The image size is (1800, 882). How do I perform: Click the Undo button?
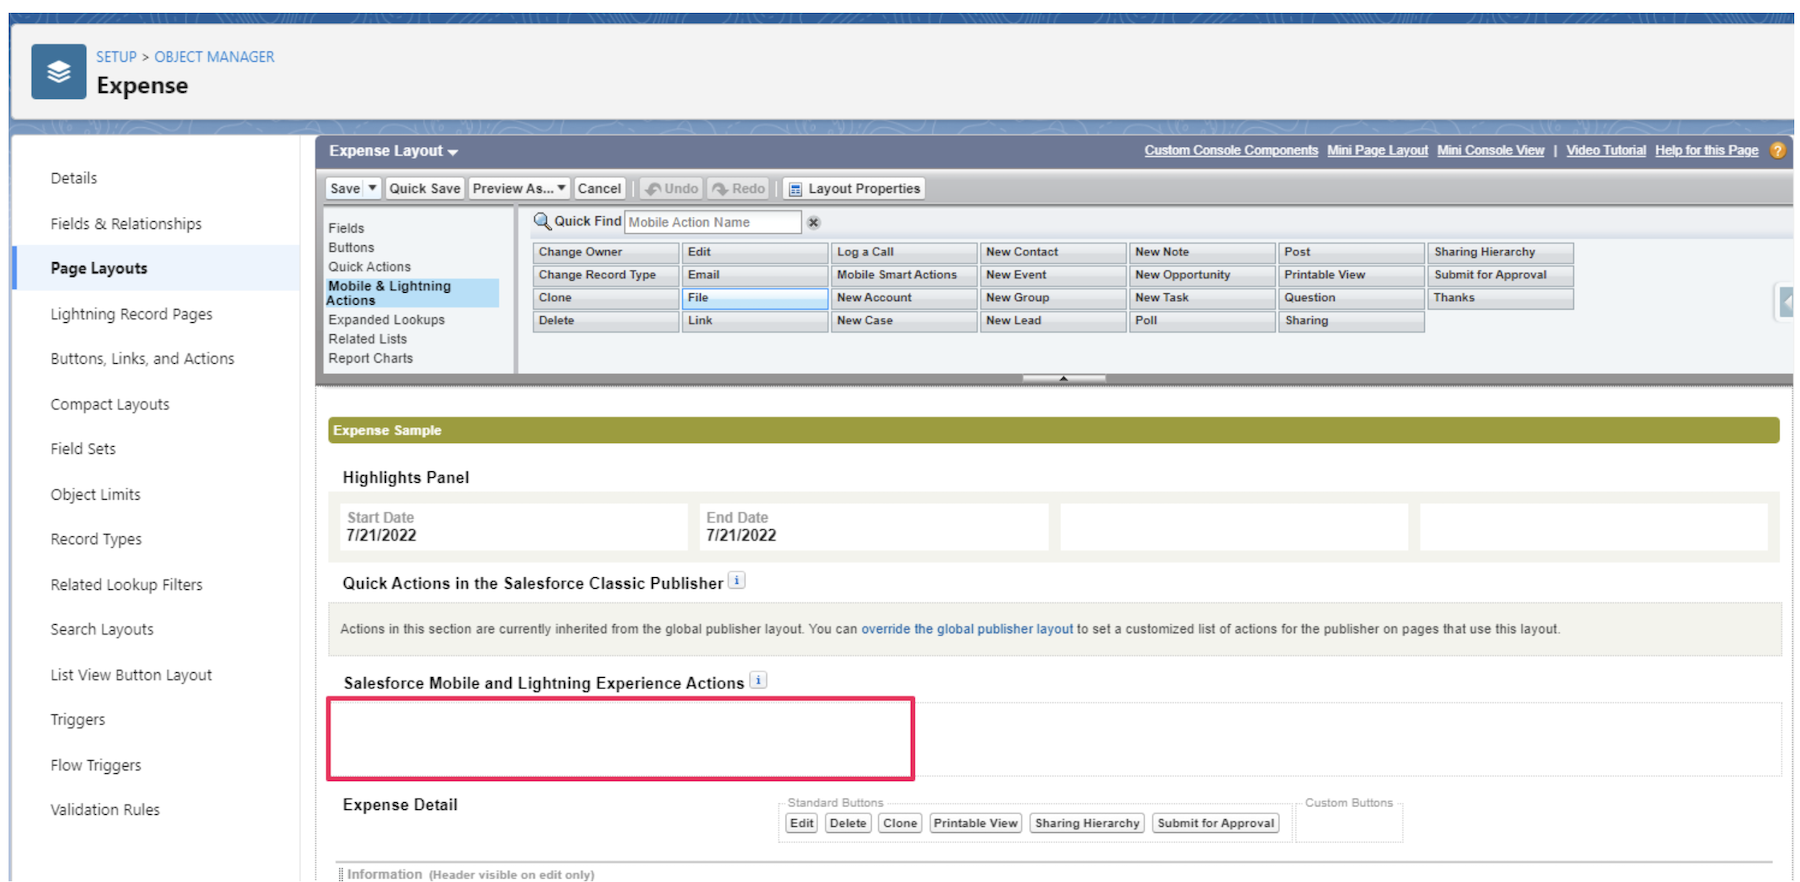tap(672, 188)
